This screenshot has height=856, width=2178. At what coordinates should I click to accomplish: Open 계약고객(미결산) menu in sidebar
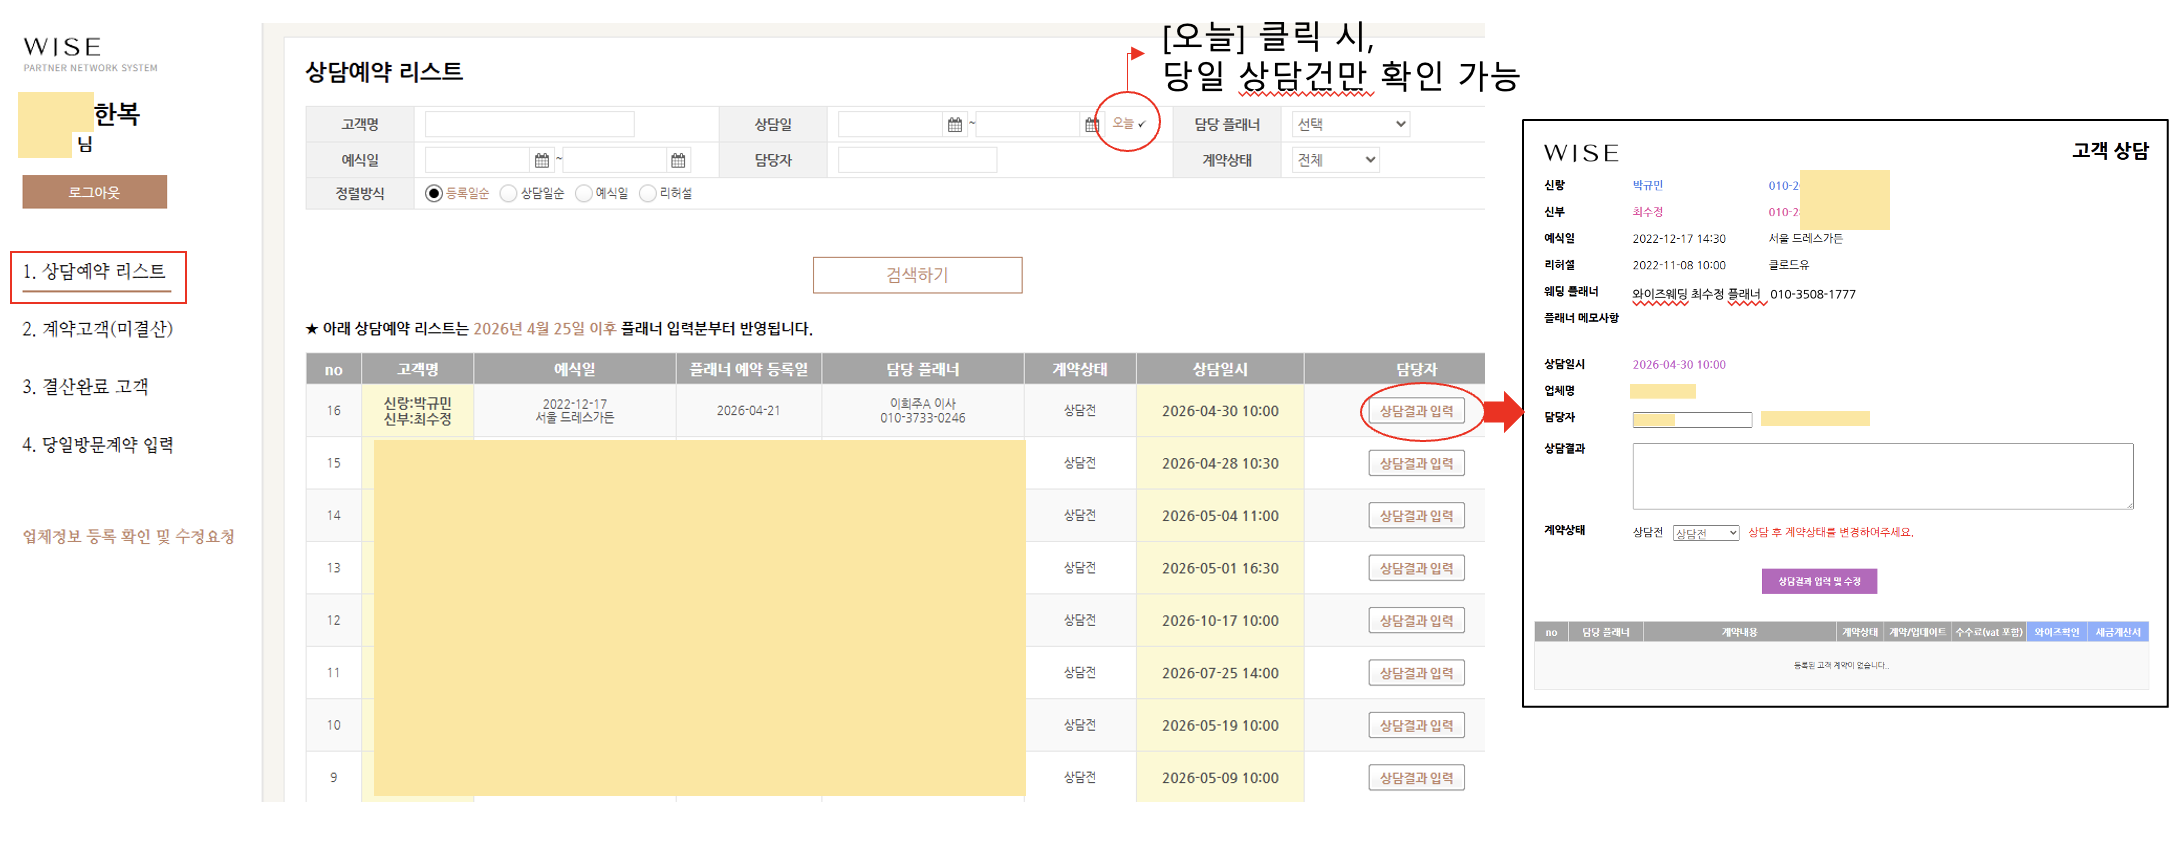pos(98,329)
